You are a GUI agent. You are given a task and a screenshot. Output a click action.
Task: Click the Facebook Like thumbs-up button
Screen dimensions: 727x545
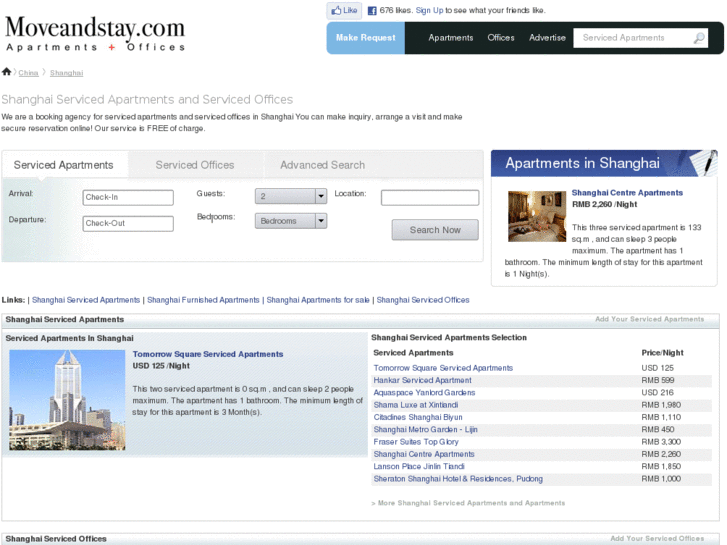(x=344, y=10)
